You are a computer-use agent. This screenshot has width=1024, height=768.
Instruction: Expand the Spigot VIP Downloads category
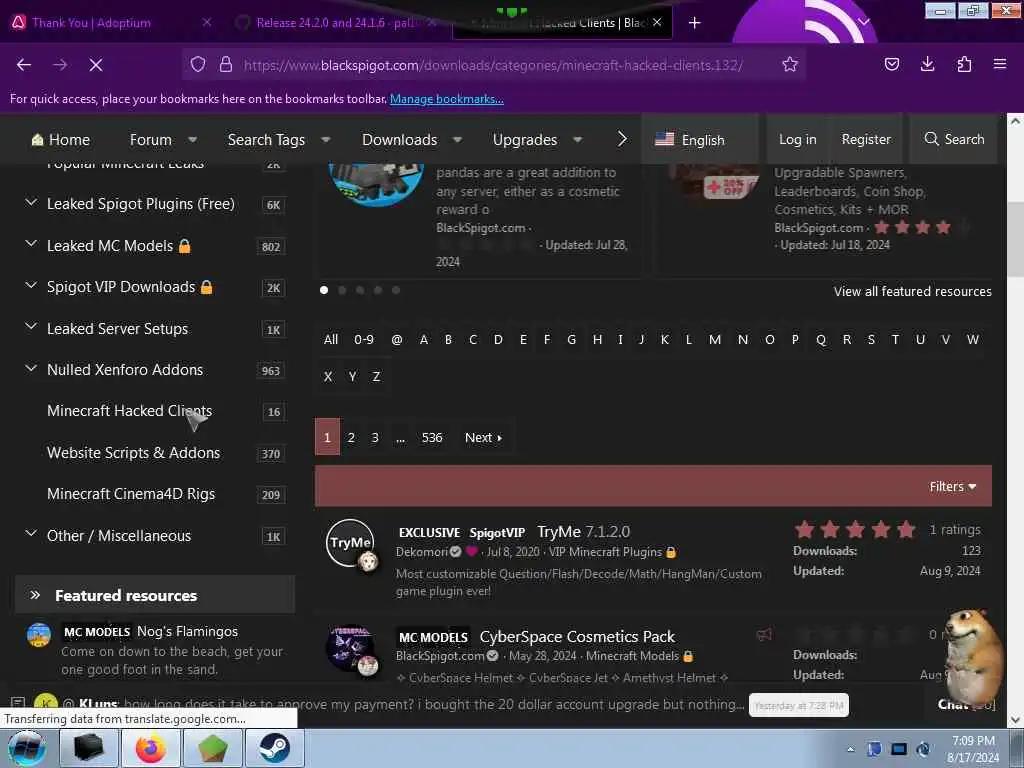(x=31, y=285)
